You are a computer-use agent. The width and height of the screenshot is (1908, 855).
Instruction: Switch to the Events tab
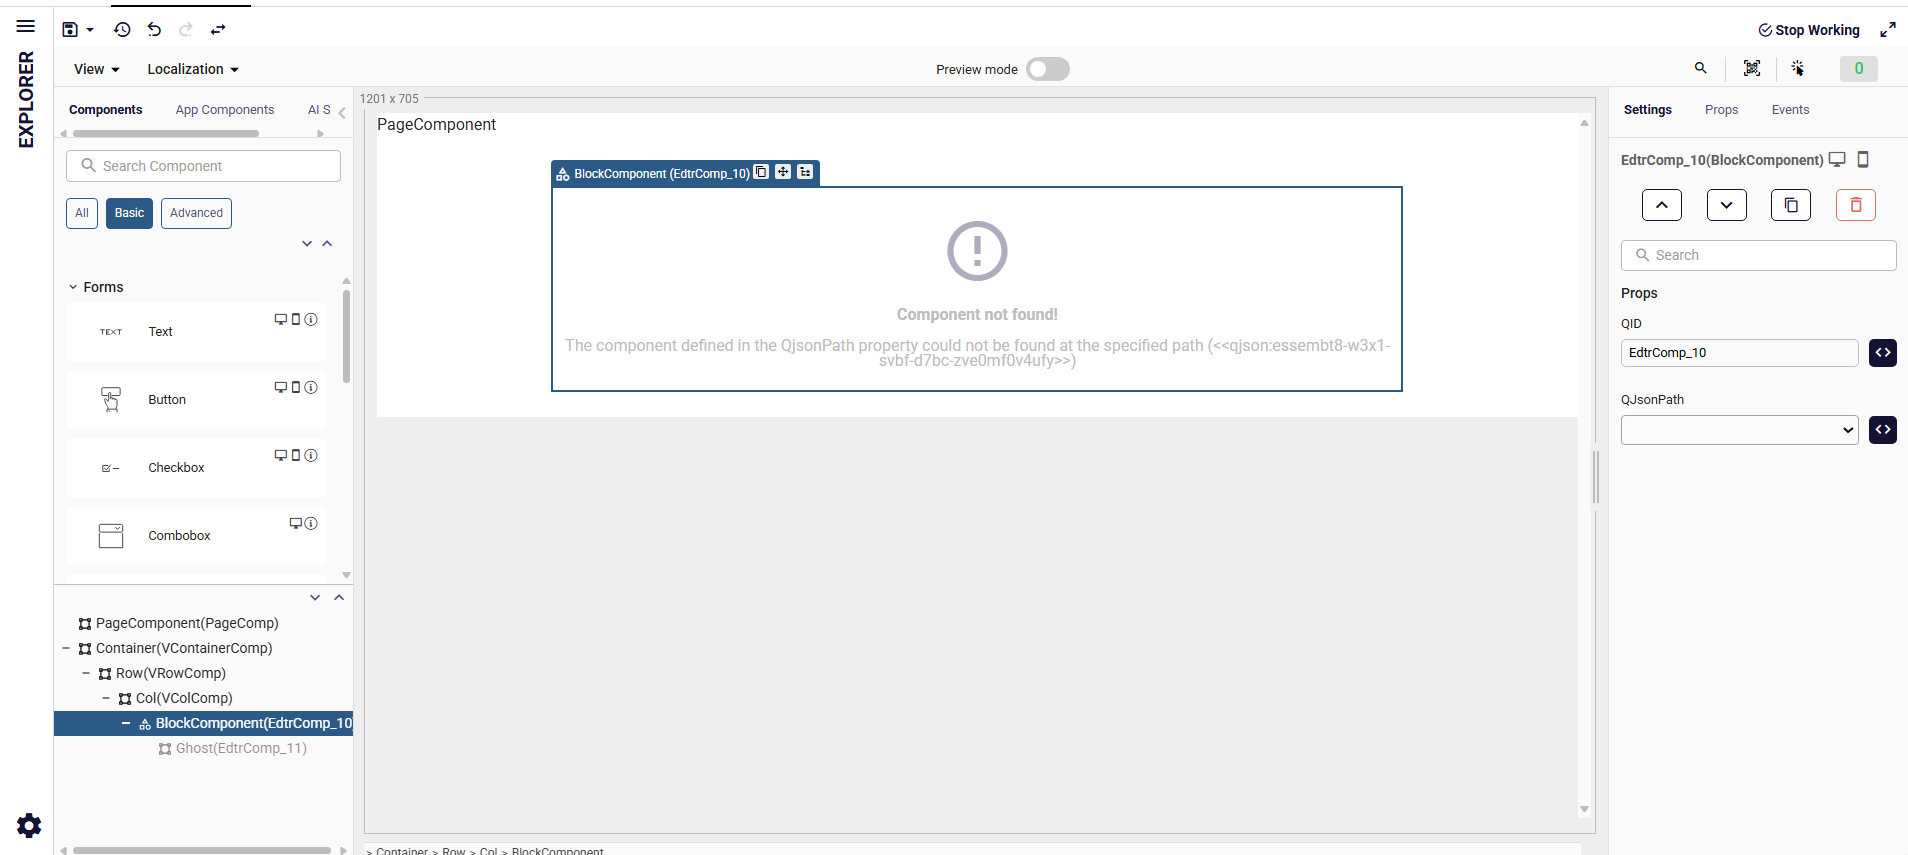pyautogui.click(x=1790, y=110)
